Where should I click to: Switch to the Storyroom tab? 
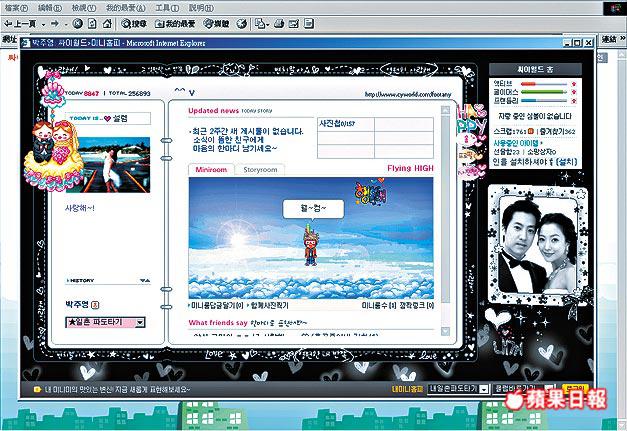pos(260,170)
